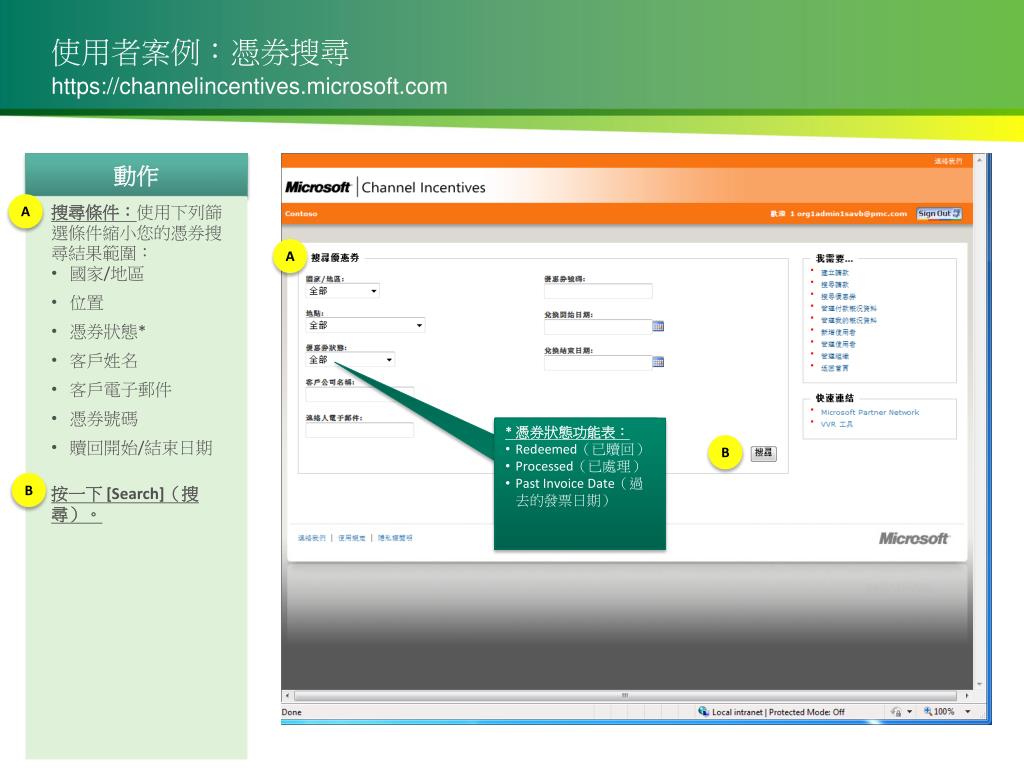Click the 憑券號碼 bullet in the 動作 panel

coord(104,419)
